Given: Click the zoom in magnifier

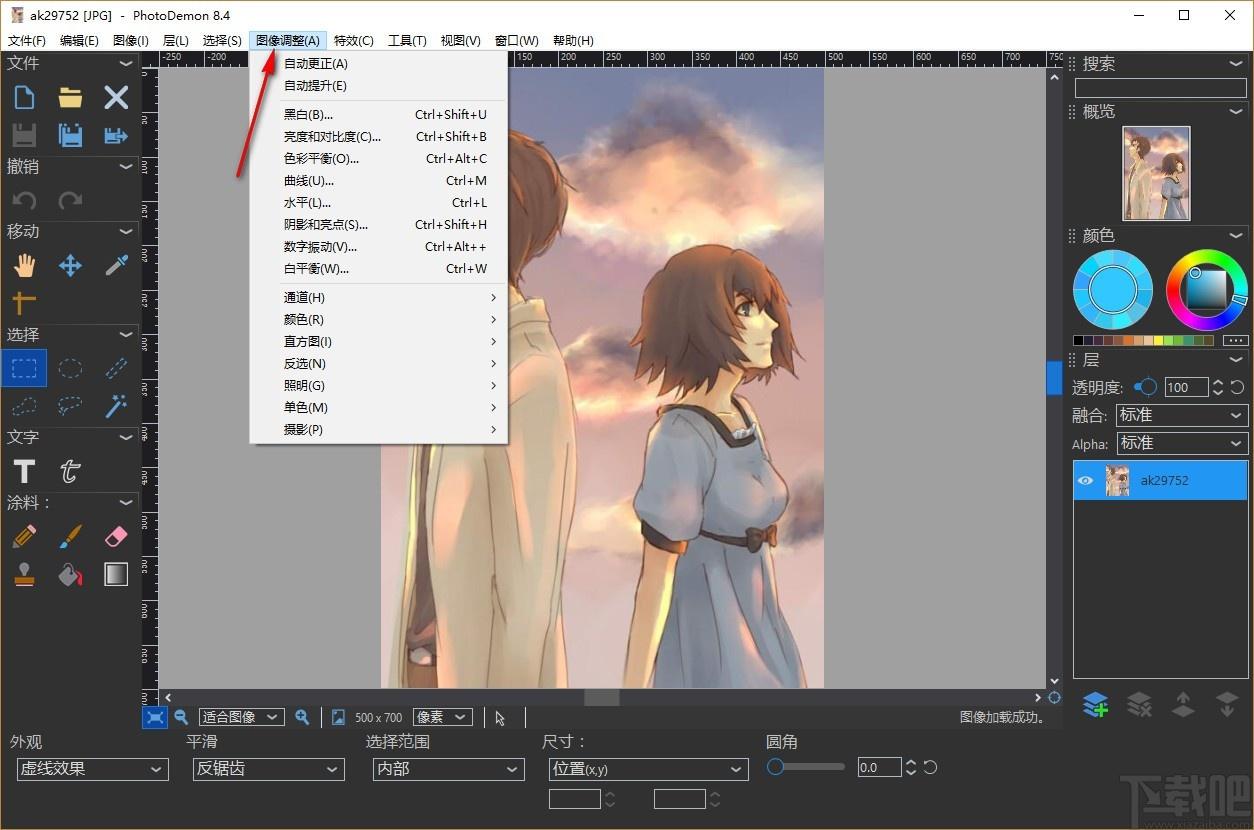Looking at the screenshot, I should [x=302, y=717].
